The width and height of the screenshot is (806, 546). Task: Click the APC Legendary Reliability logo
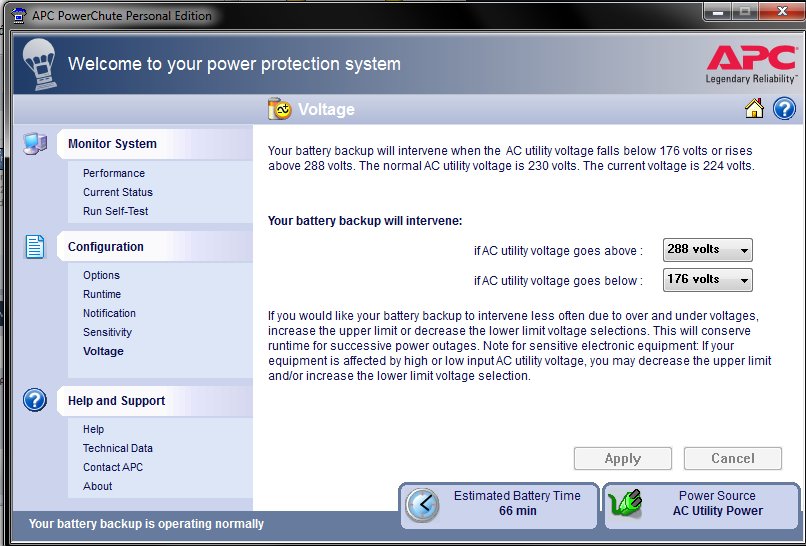[752, 64]
